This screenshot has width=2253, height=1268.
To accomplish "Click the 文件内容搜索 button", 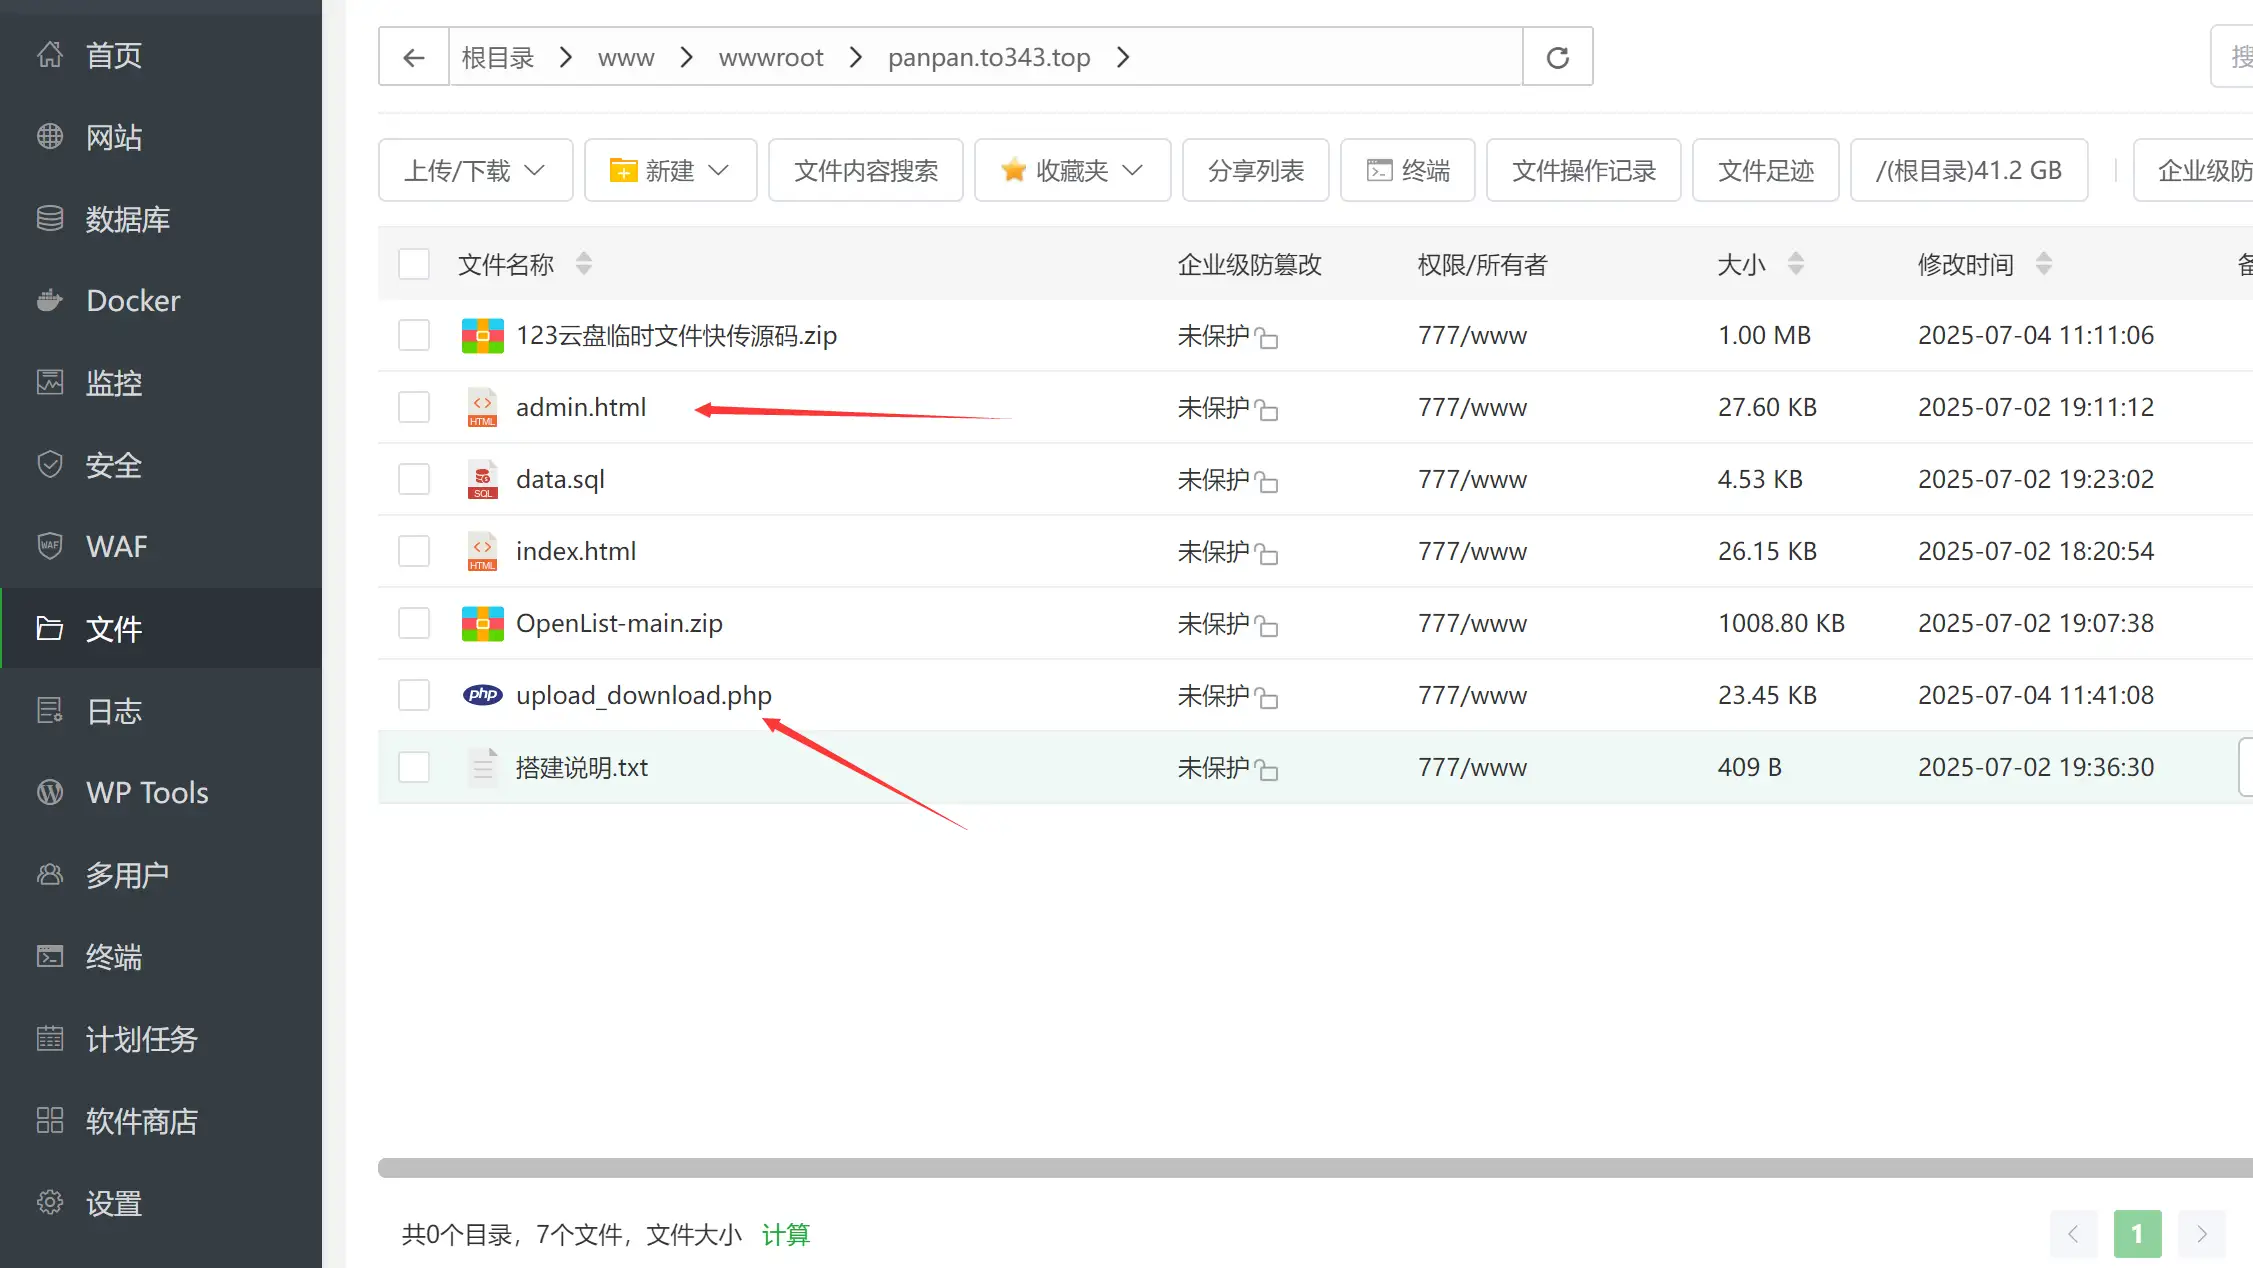I will (865, 170).
